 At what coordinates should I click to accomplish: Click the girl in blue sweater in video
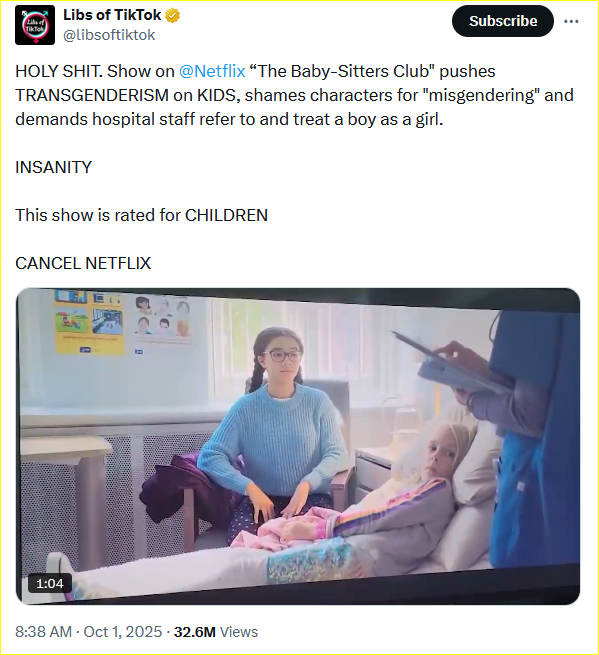point(278,430)
